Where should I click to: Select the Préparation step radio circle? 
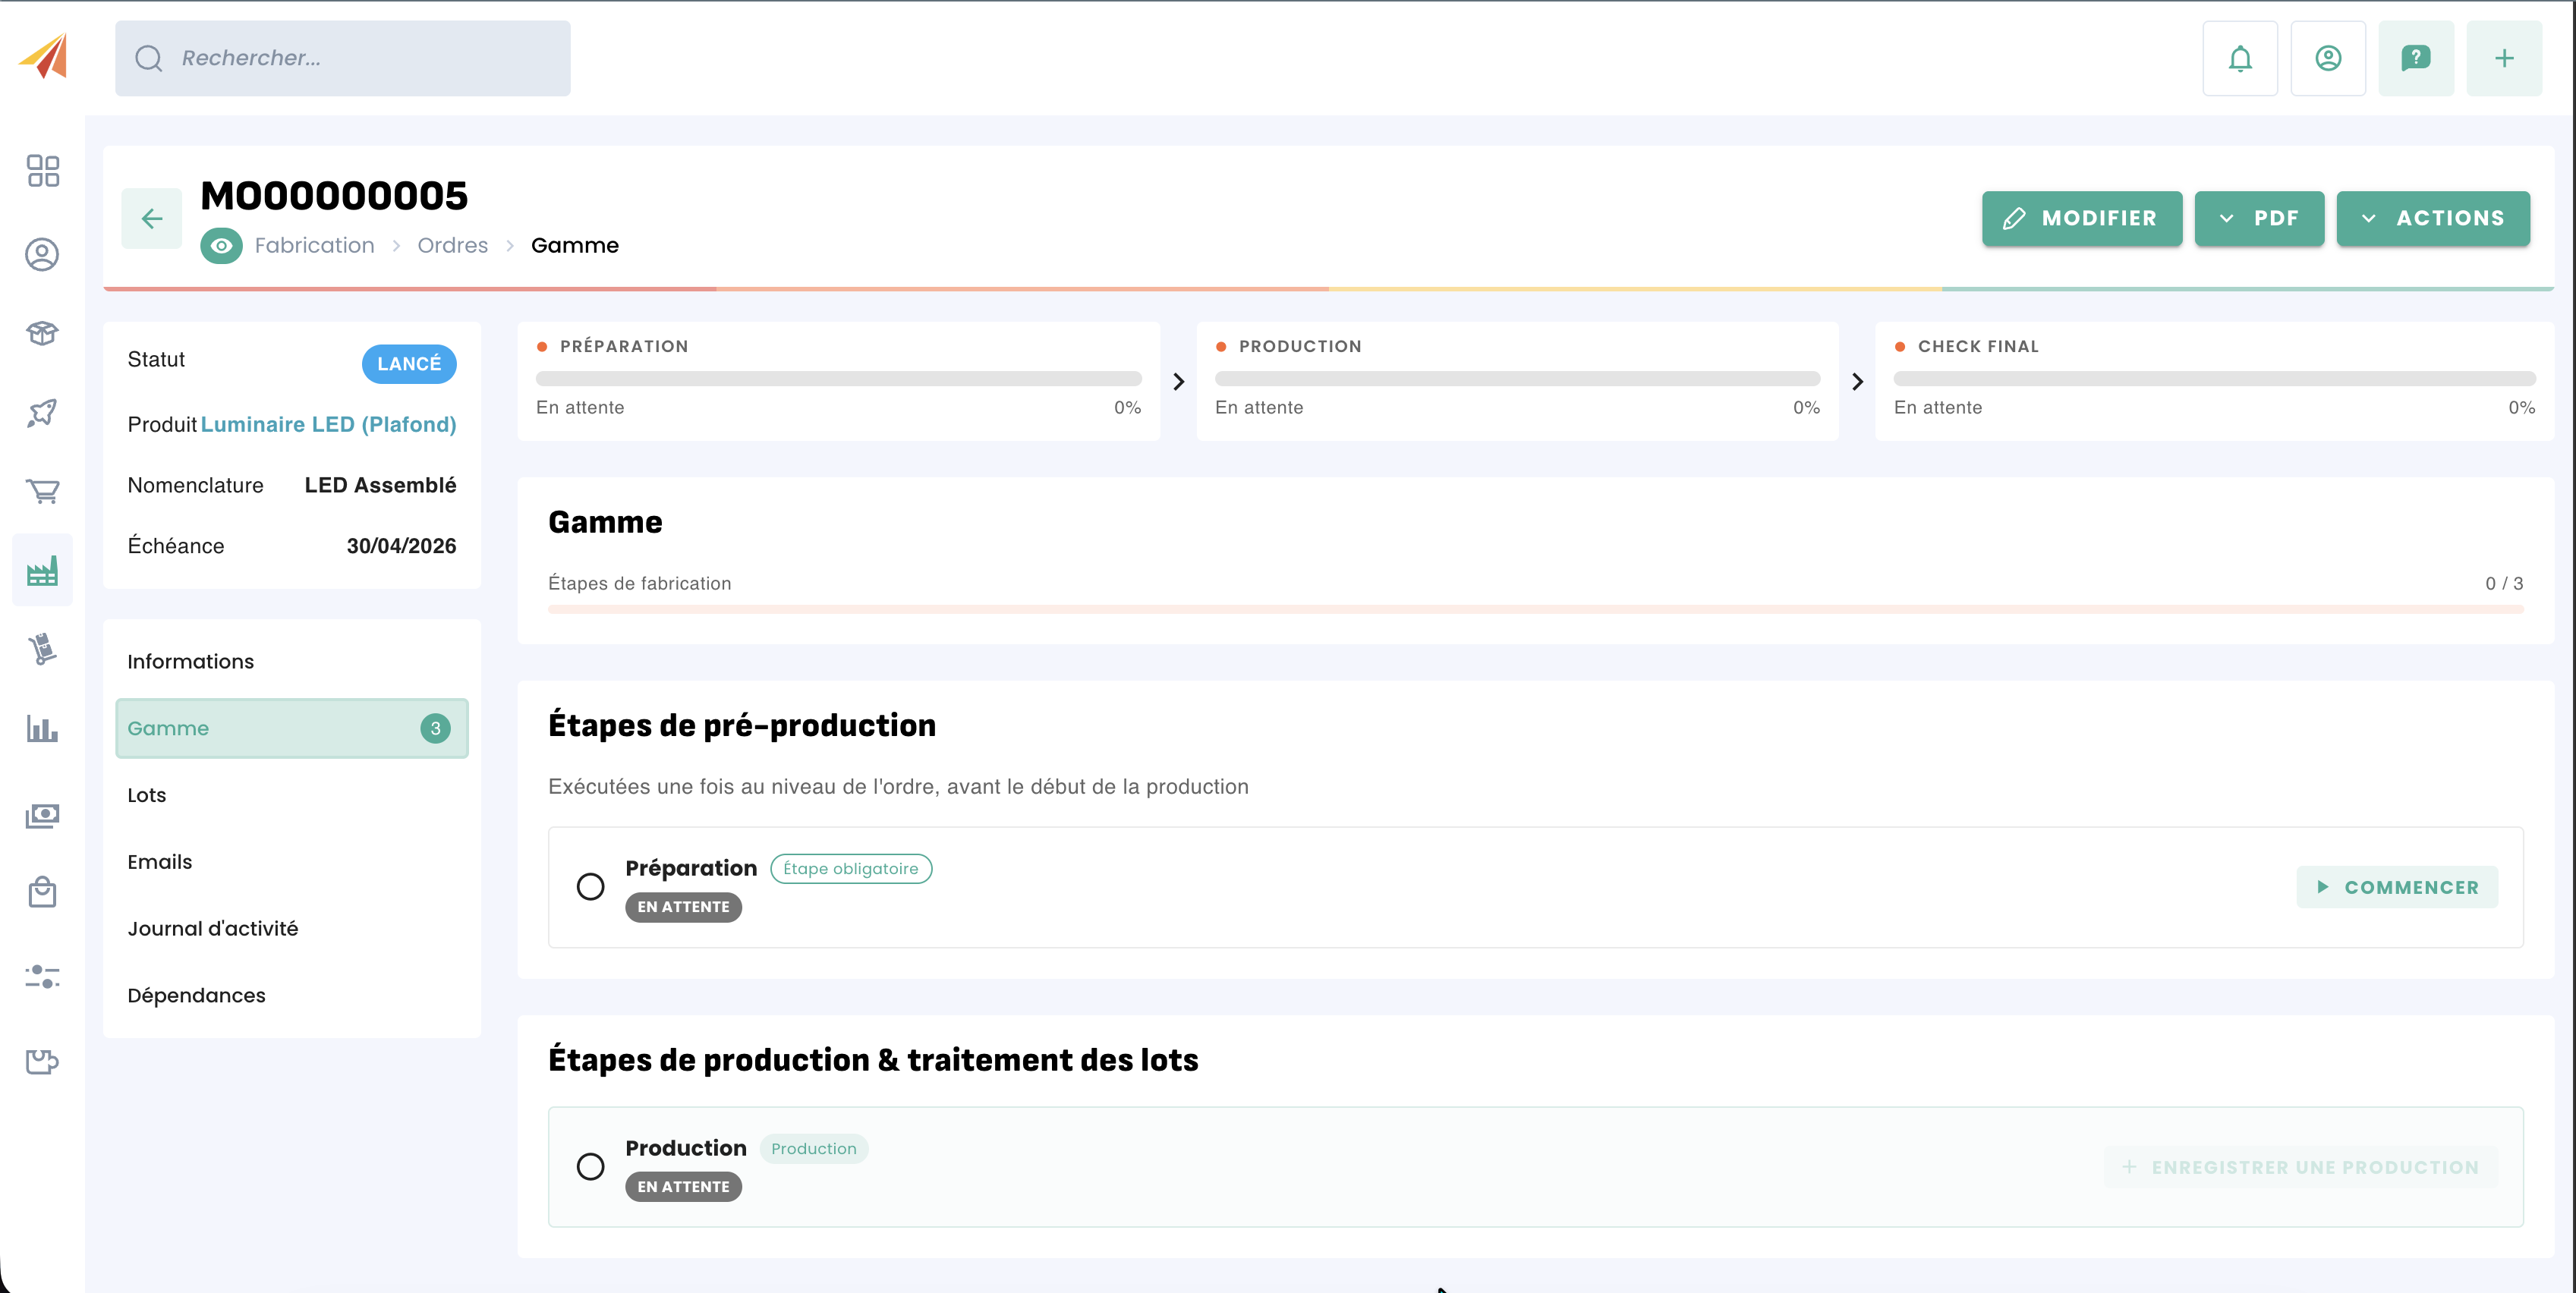point(590,887)
